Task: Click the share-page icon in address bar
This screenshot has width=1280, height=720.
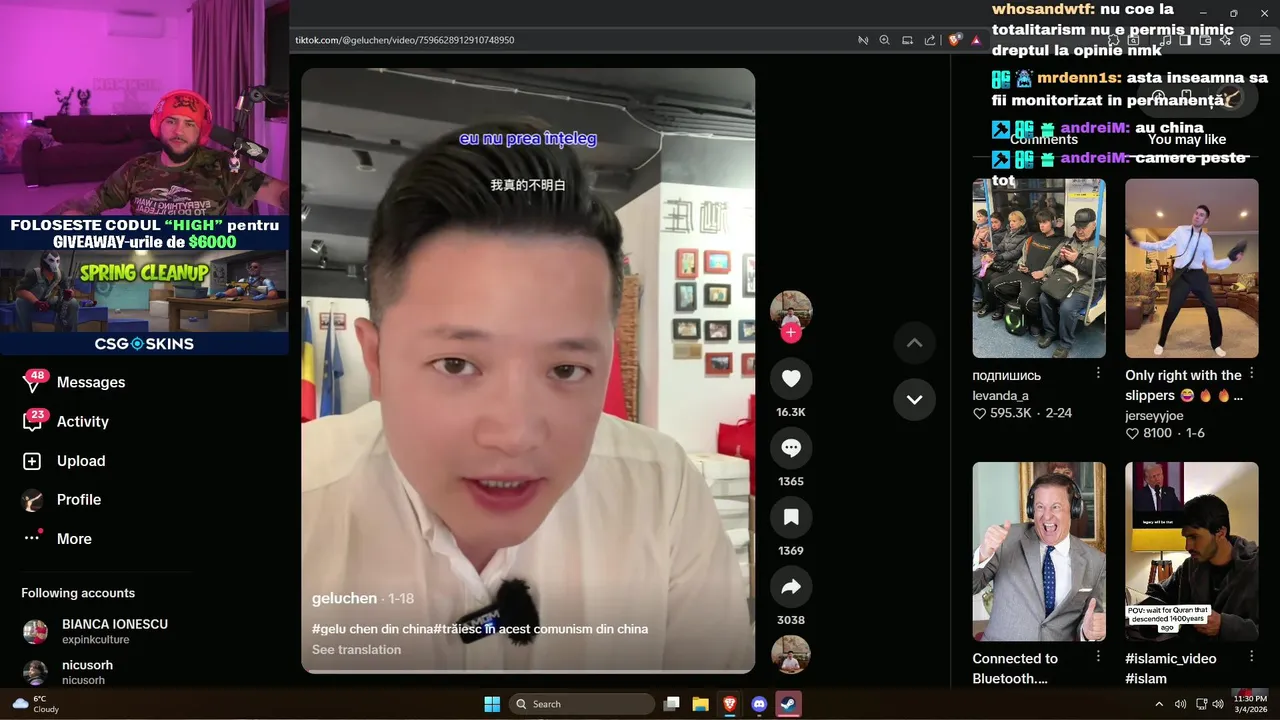Action: tap(930, 40)
